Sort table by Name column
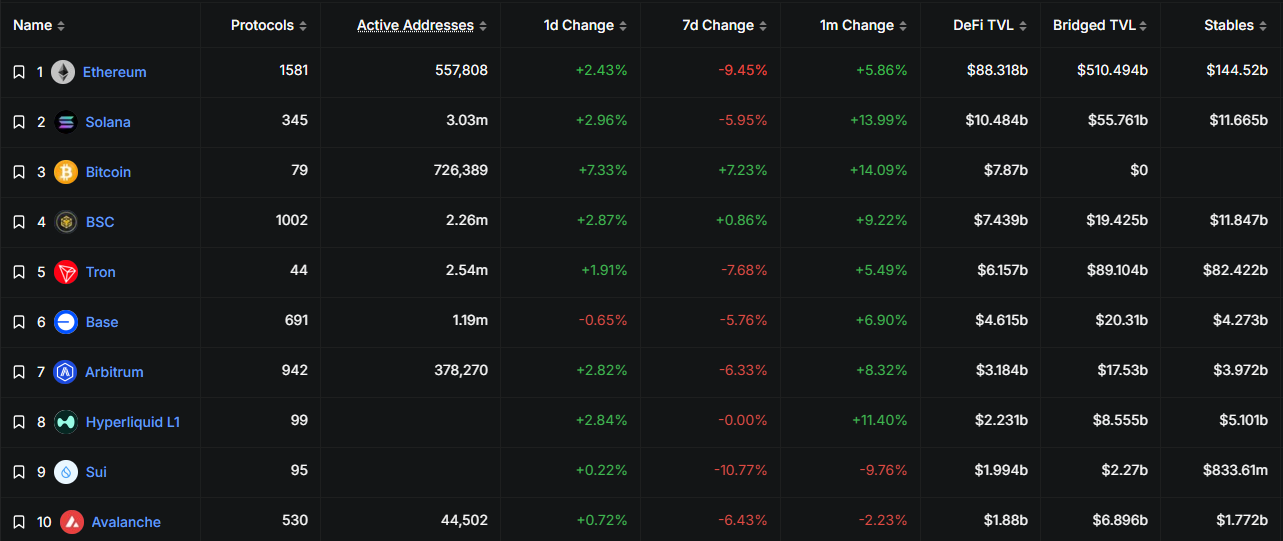This screenshot has height=541, width=1283. (x=40, y=25)
